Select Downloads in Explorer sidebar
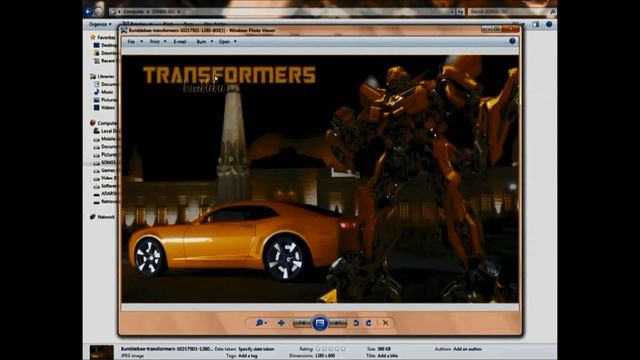The image size is (640, 360). point(106,53)
